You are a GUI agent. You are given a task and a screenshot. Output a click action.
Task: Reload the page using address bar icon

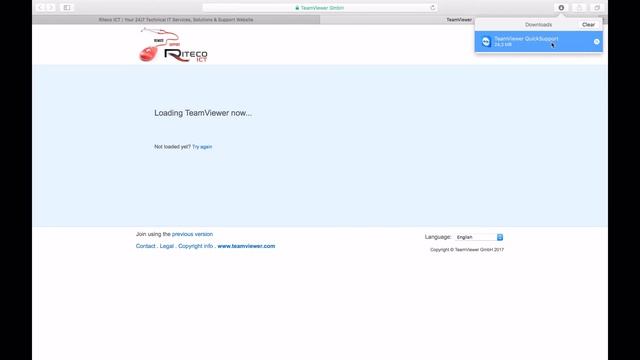pyautogui.click(x=433, y=8)
